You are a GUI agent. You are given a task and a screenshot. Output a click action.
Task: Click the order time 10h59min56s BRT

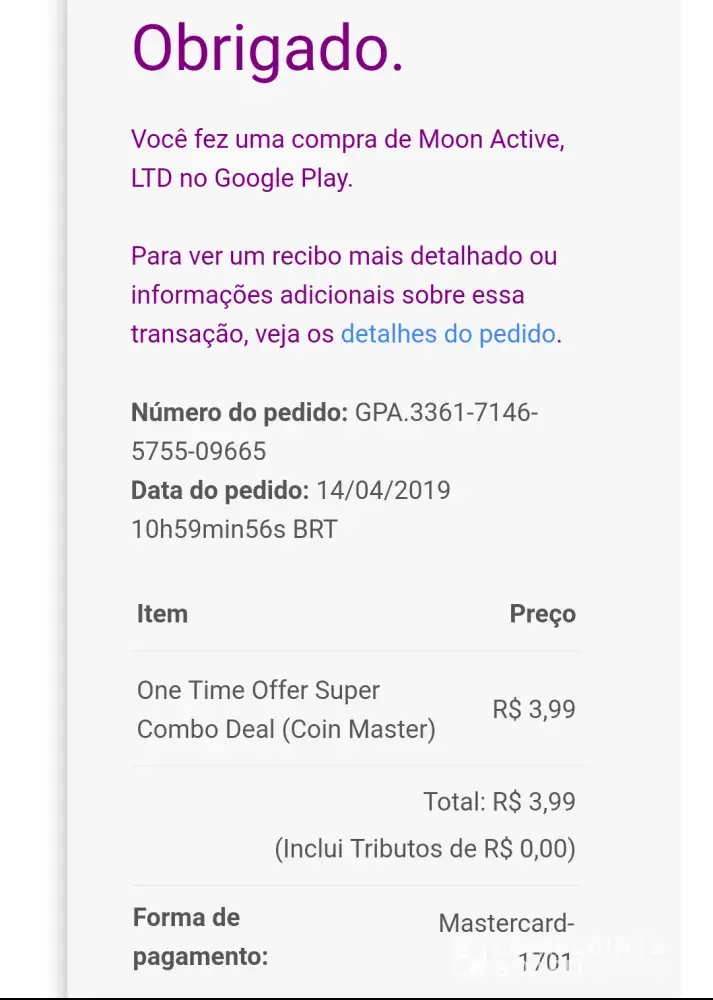click(x=234, y=529)
